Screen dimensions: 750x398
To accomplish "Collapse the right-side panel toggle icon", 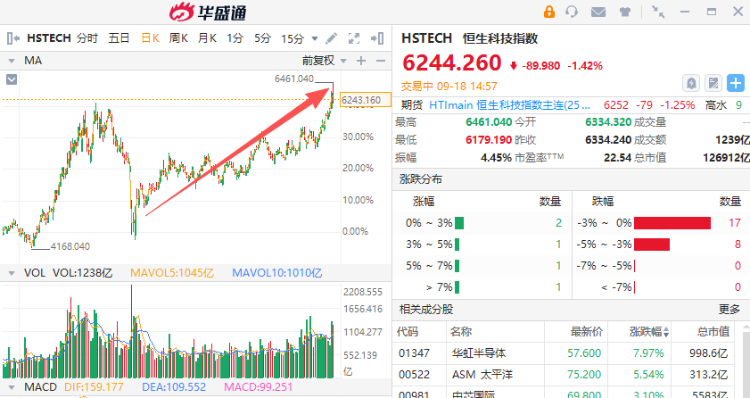I will tap(378, 38).
